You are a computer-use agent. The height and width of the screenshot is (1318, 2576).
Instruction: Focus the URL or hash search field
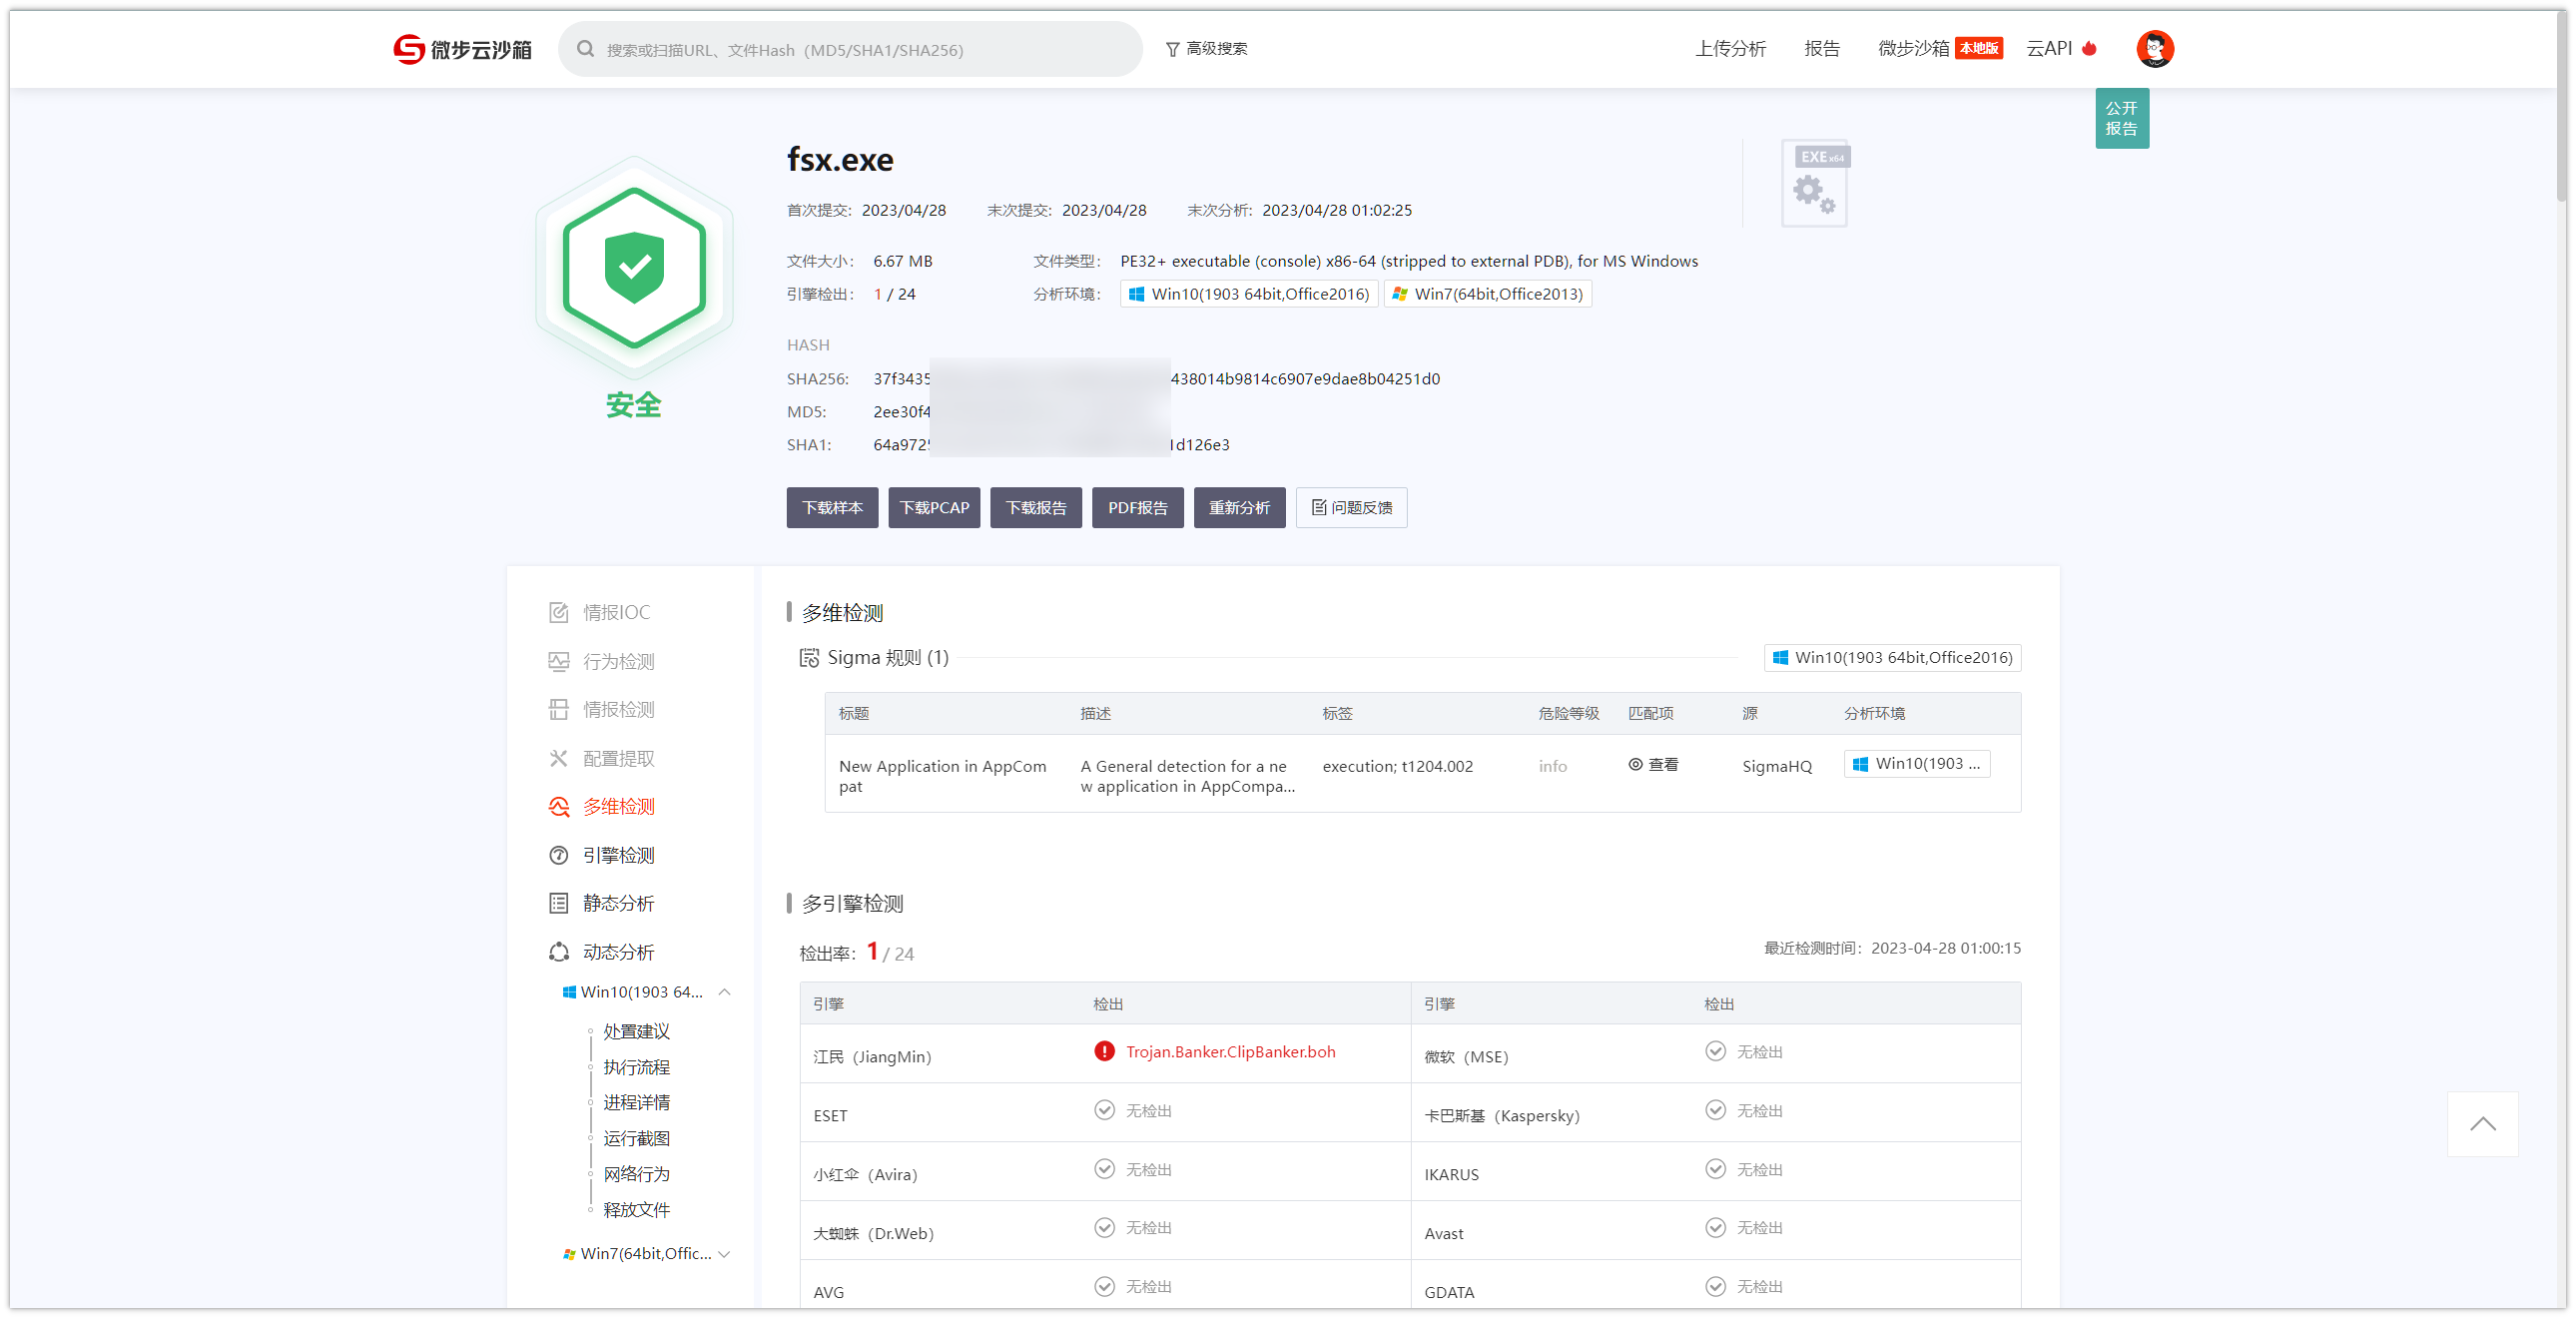pyautogui.click(x=850, y=49)
